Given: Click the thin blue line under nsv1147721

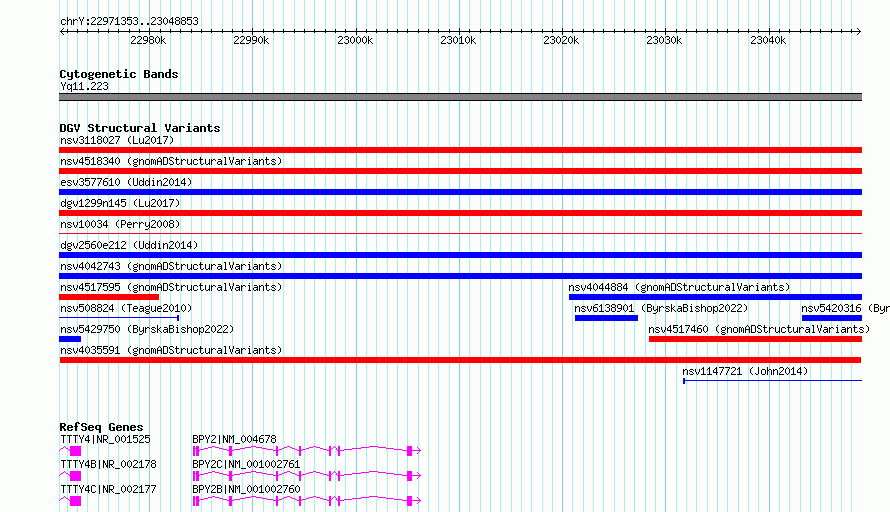Looking at the screenshot, I should [773, 380].
